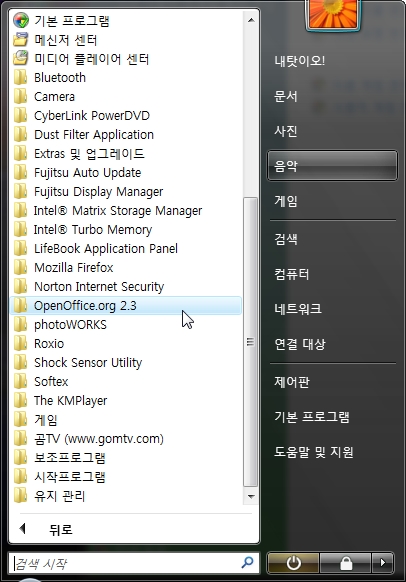Click the Camera folder icon
406x582 pixels.
pos(21,97)
